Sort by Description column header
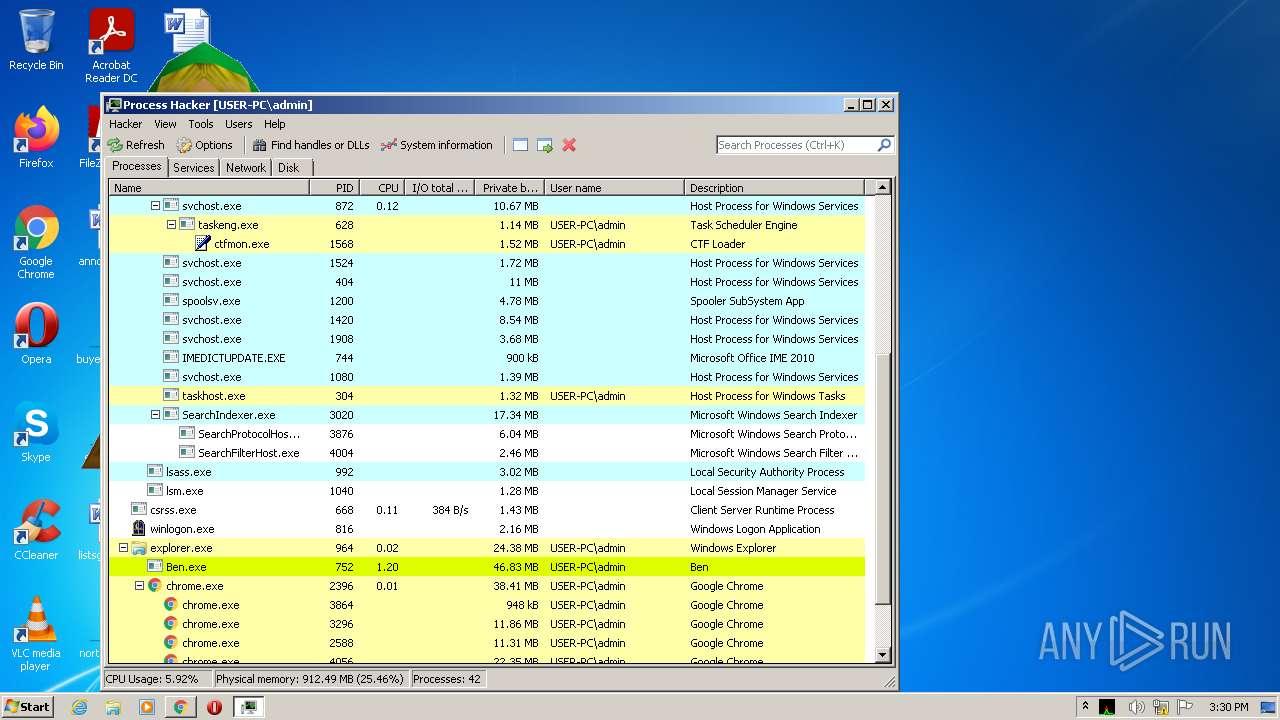The image size is (1280, 720). click(774, 188)
